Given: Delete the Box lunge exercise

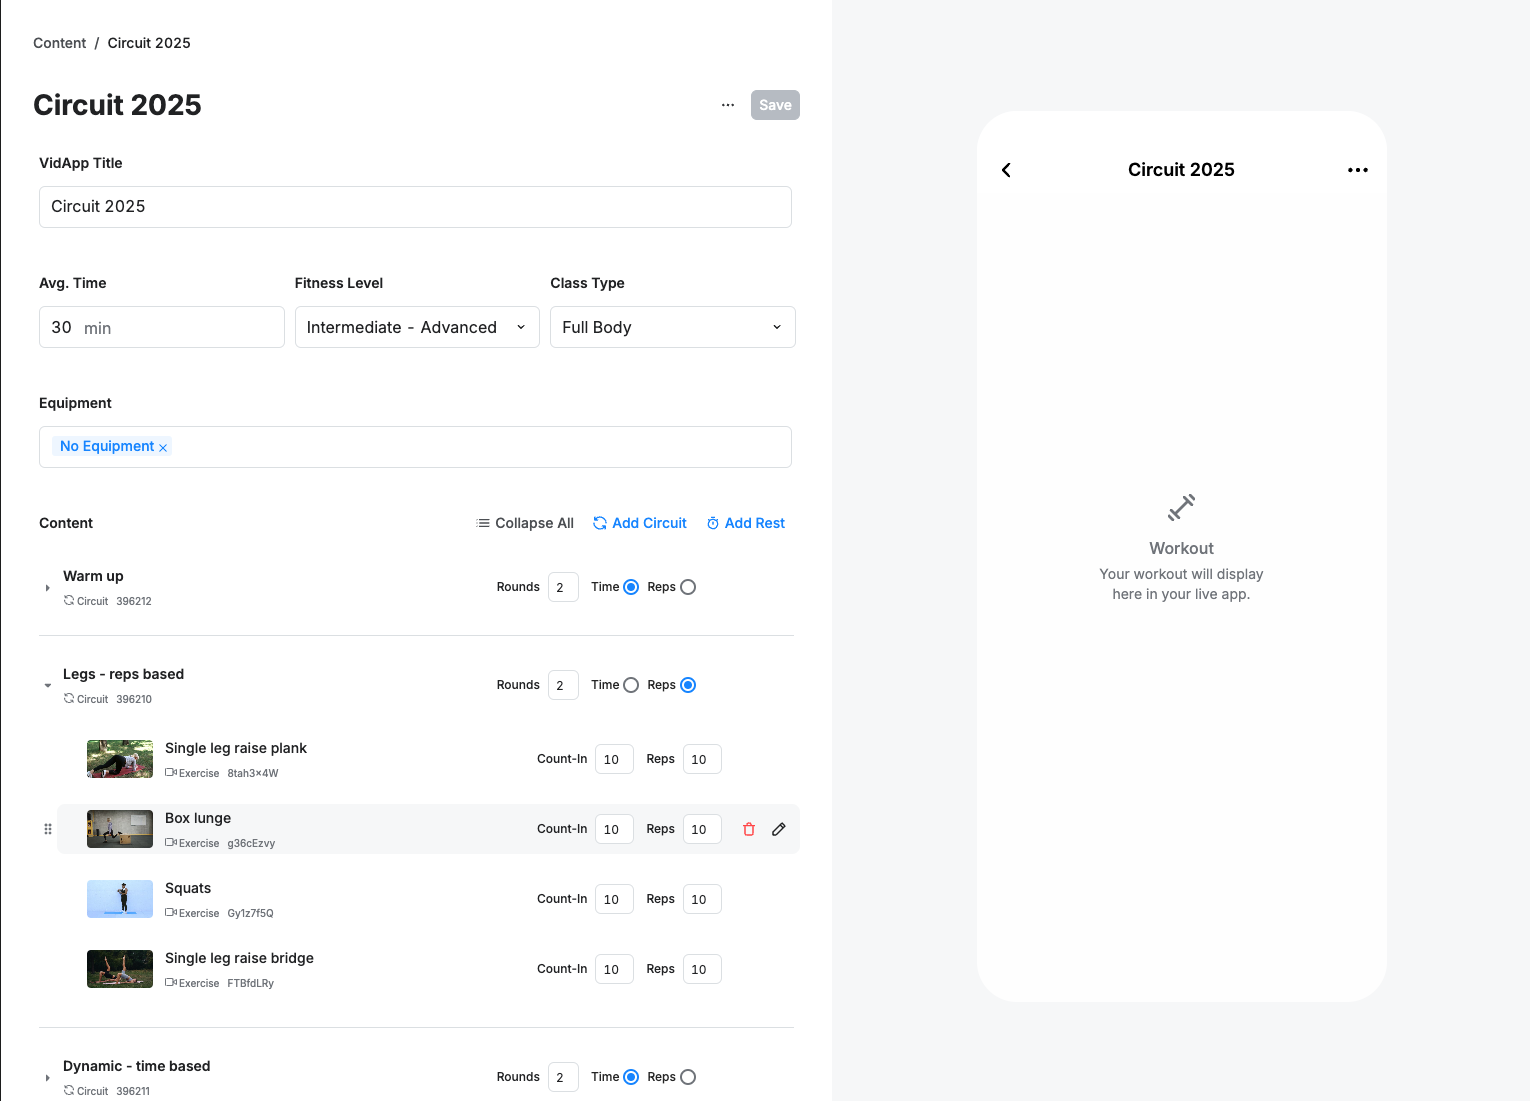Looking at the screenshot, I should pyautogui.click(x=749, y=829).
